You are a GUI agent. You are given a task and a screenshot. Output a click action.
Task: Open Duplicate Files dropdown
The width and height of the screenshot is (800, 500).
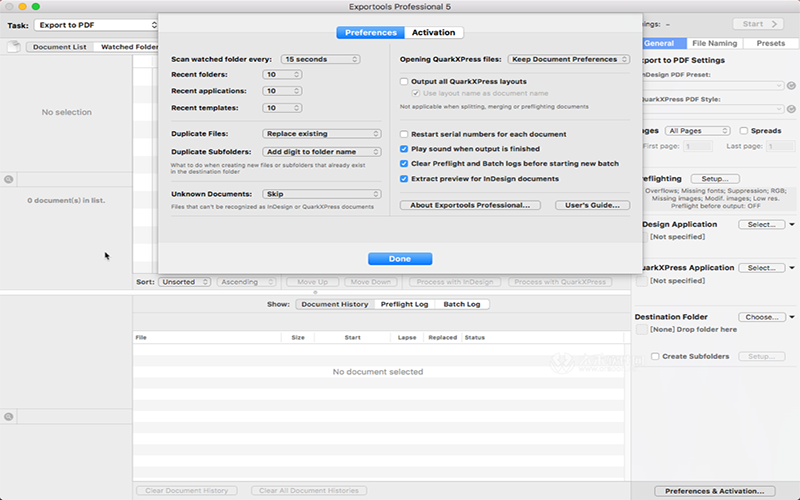[x=321, y=134]
